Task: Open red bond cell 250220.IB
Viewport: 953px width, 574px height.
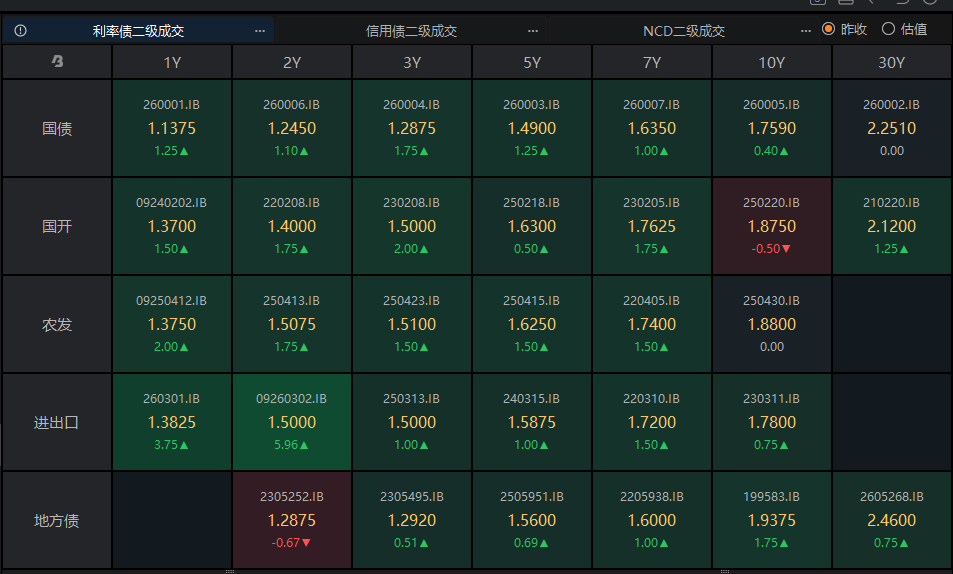Action: point(772,226)
